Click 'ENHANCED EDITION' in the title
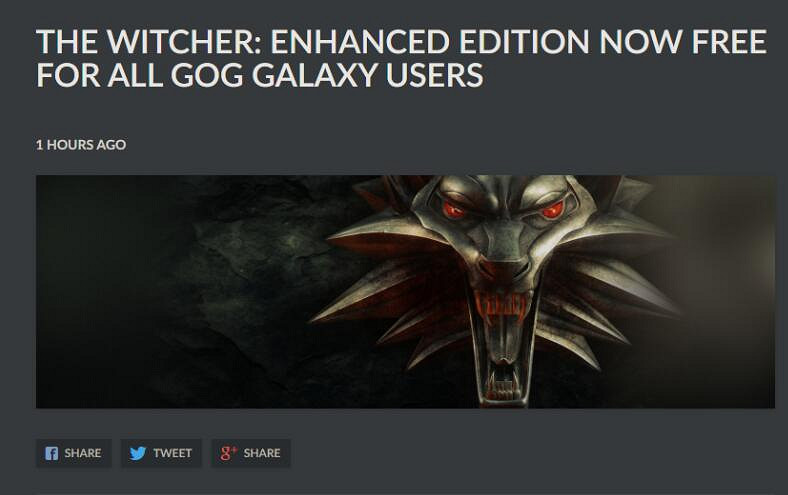The height and width of the screenshot is (495, 788). pos(430,42)
